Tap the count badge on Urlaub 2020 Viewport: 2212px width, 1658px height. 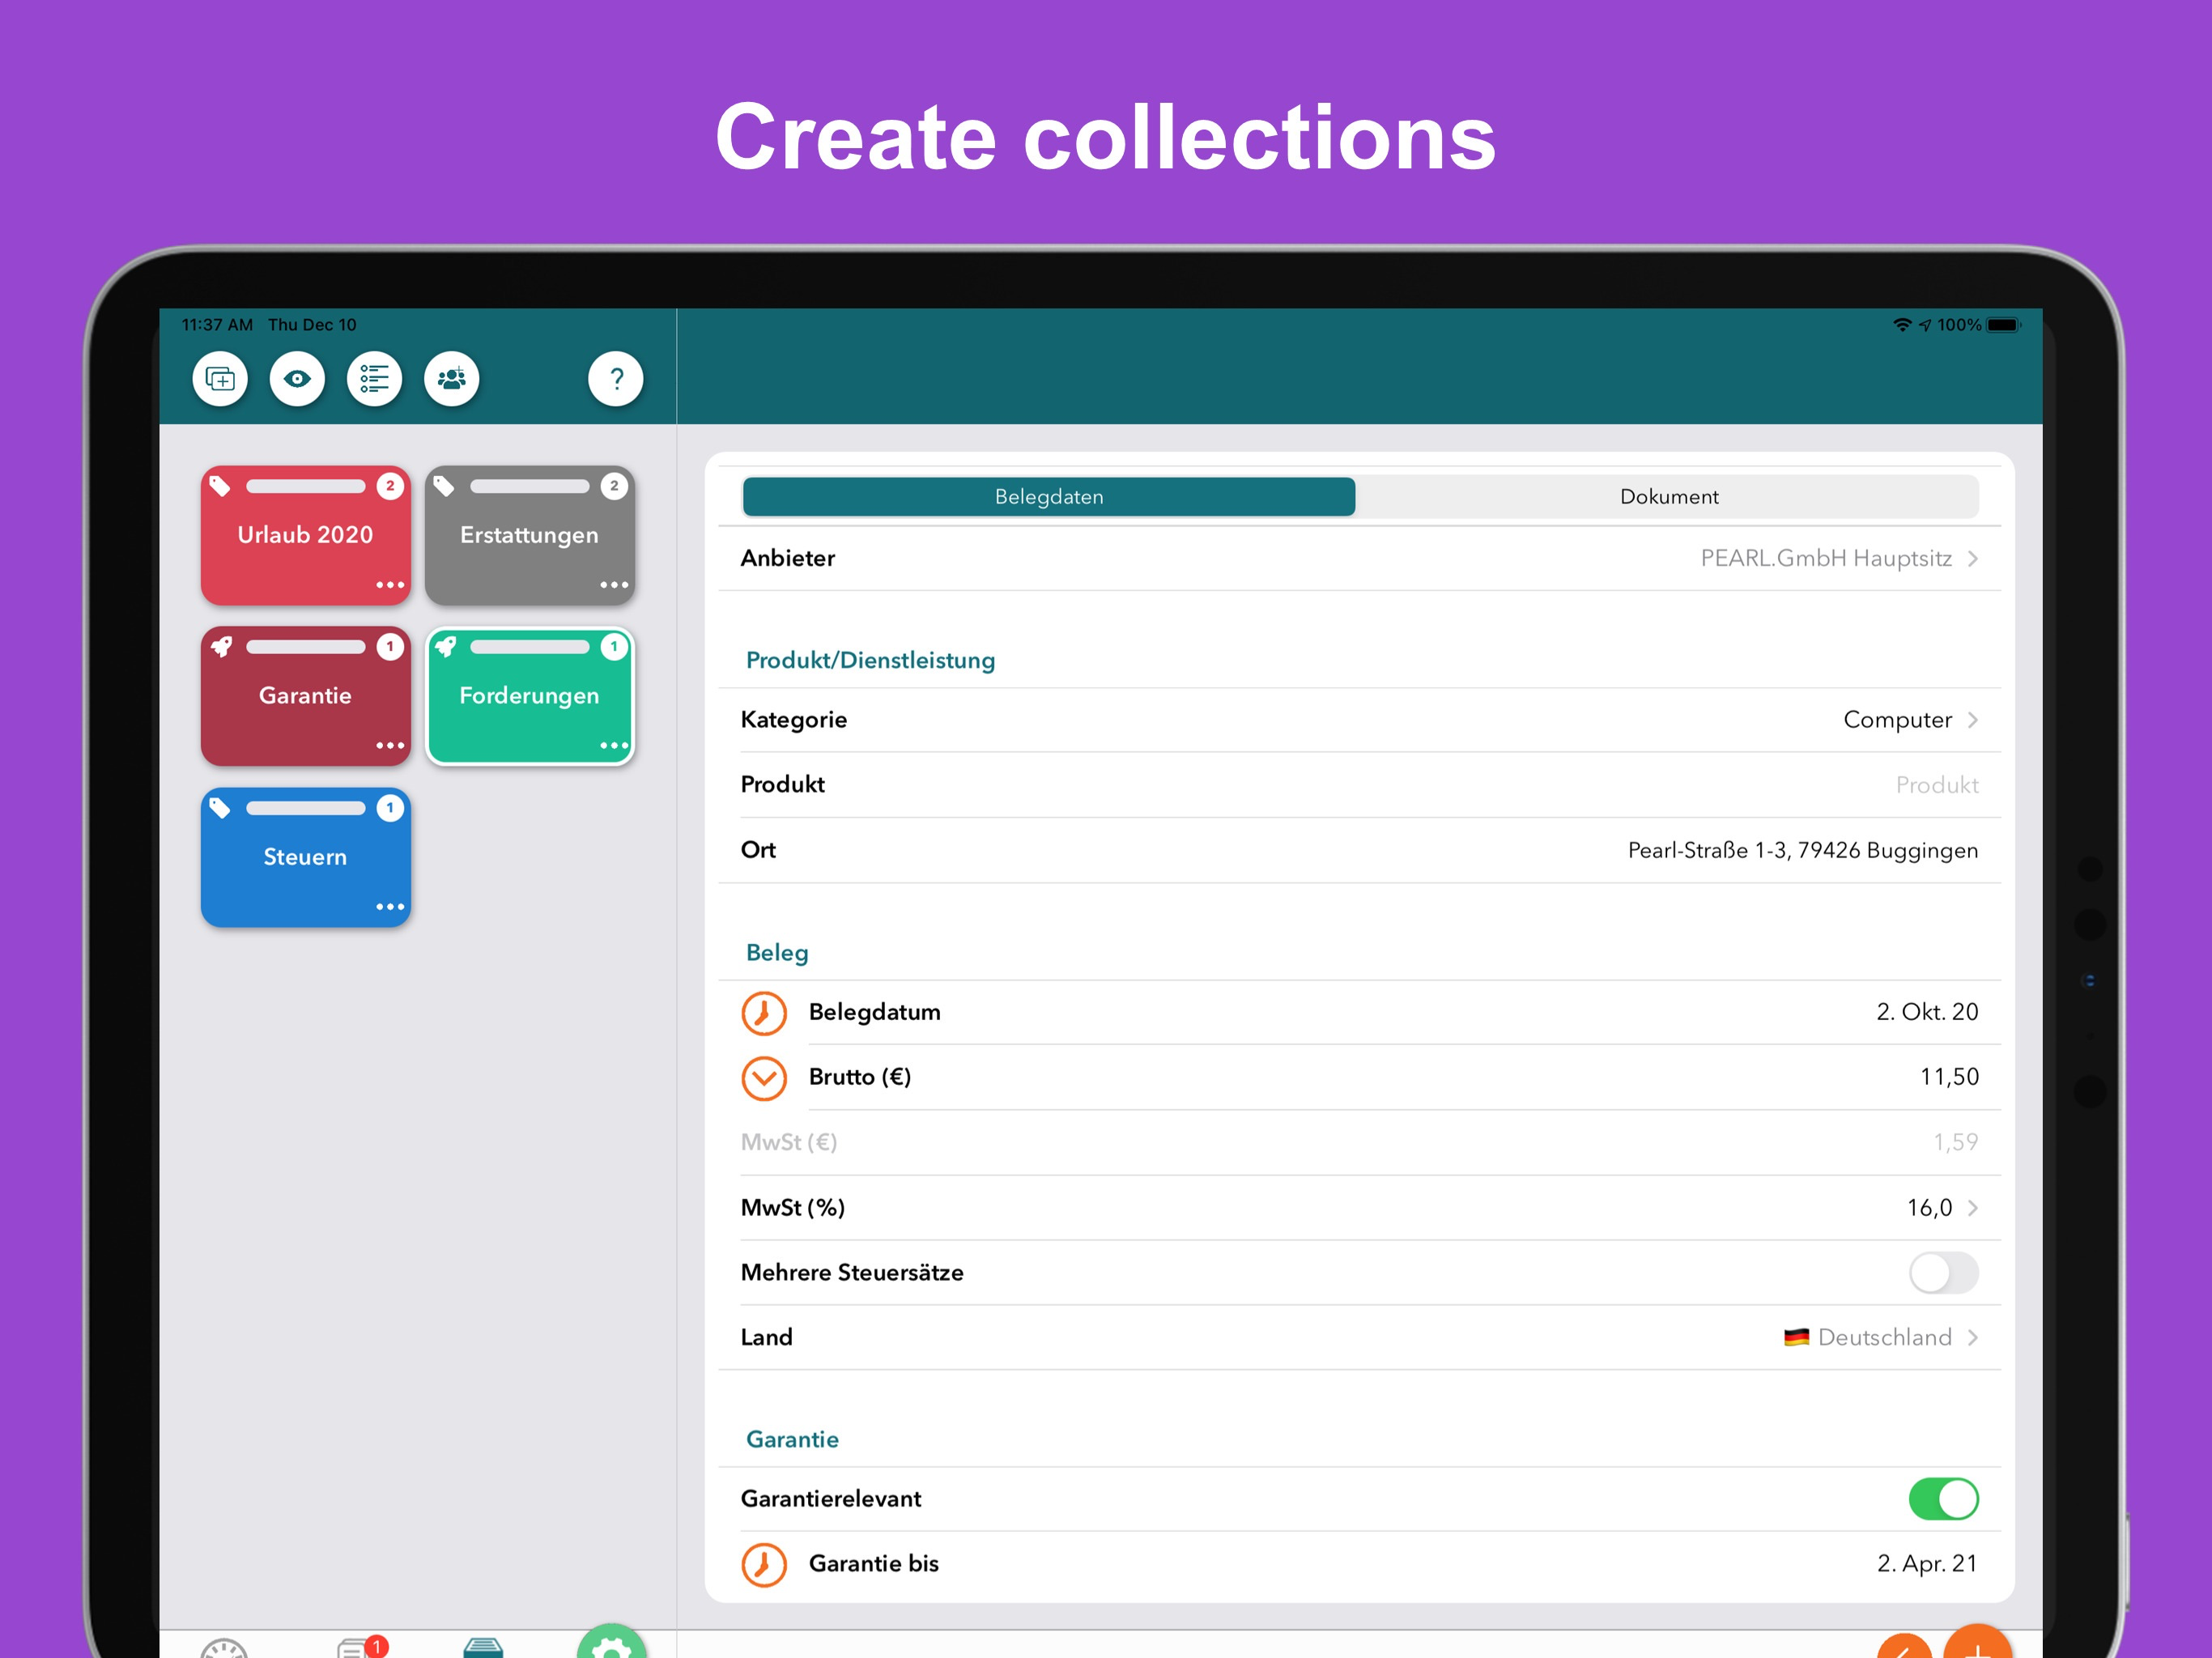point(390,486)
